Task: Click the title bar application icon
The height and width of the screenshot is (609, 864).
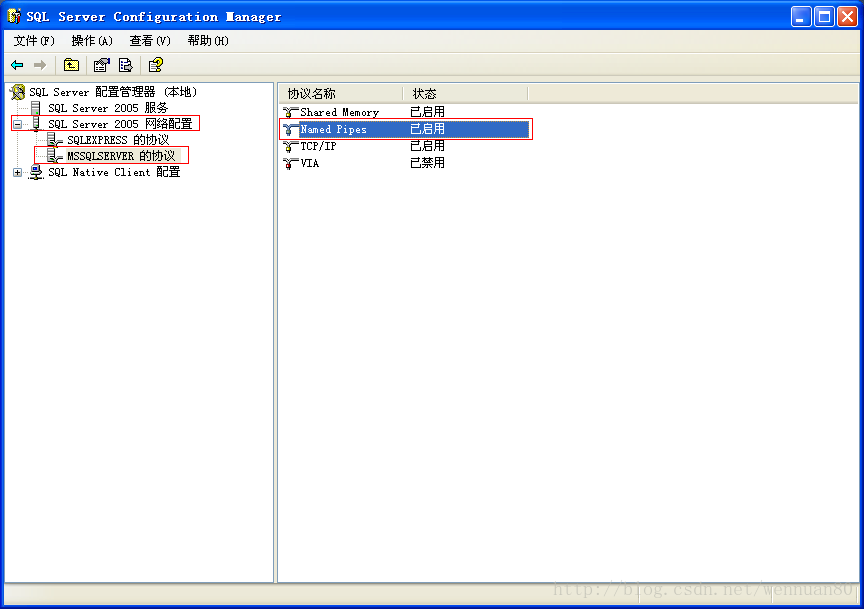Action: pos(14,16)
